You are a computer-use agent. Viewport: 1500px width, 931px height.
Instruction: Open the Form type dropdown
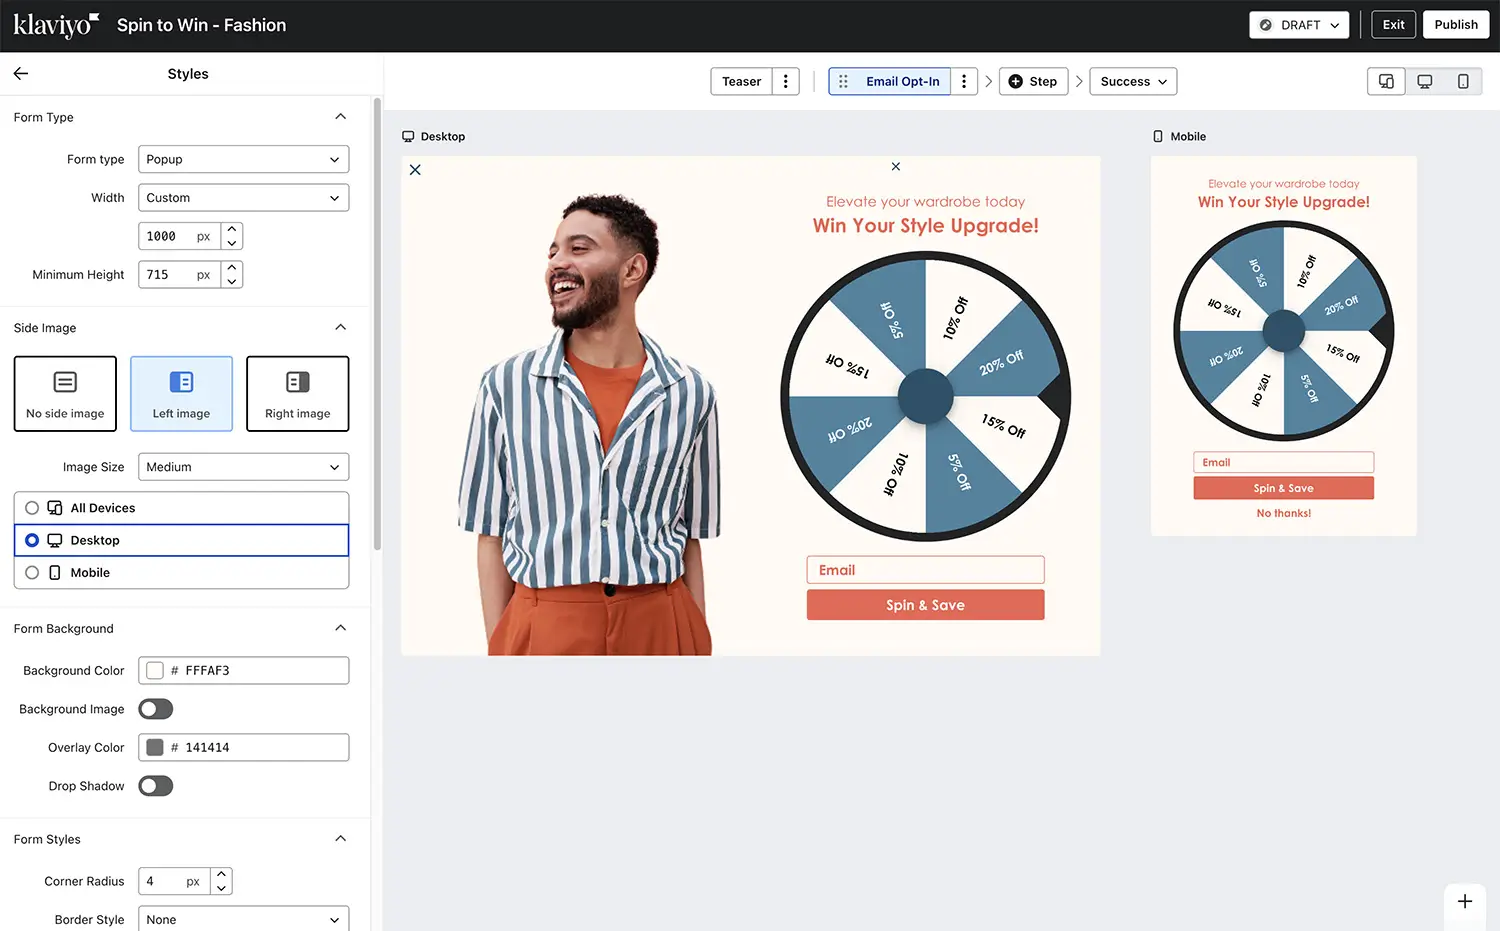tap(243, 159)
